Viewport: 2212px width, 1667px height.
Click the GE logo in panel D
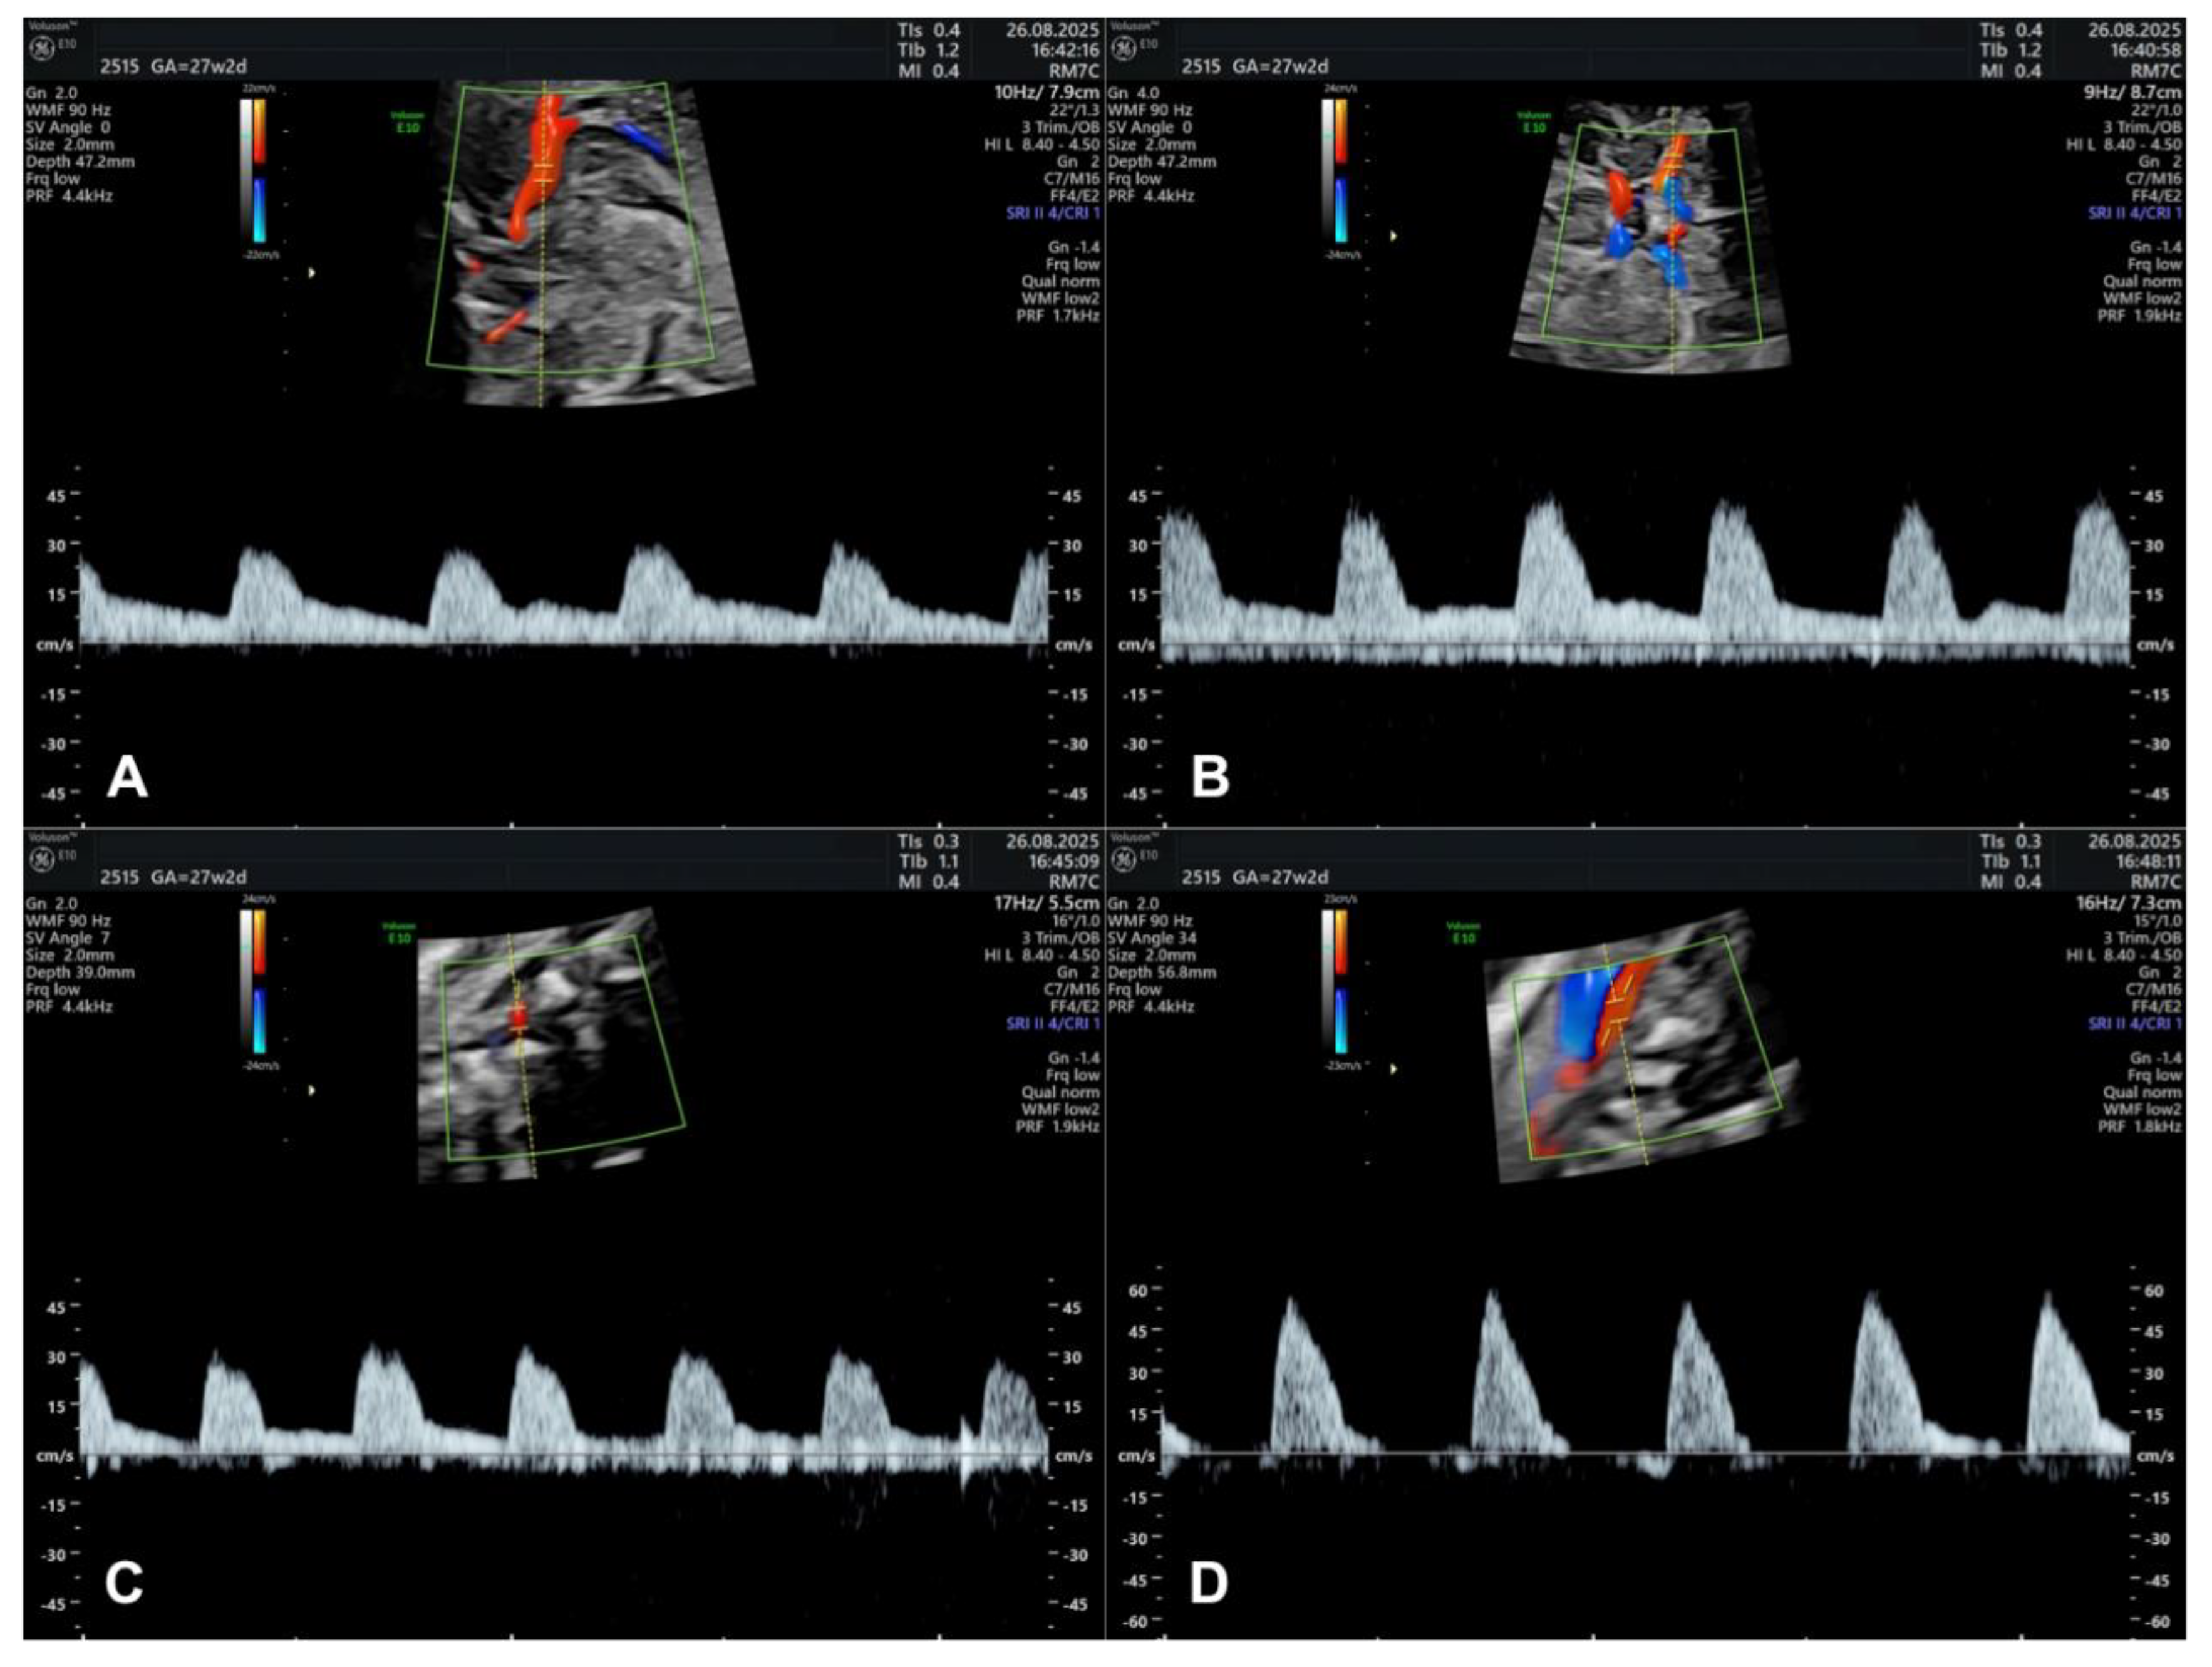[1124, 860]
